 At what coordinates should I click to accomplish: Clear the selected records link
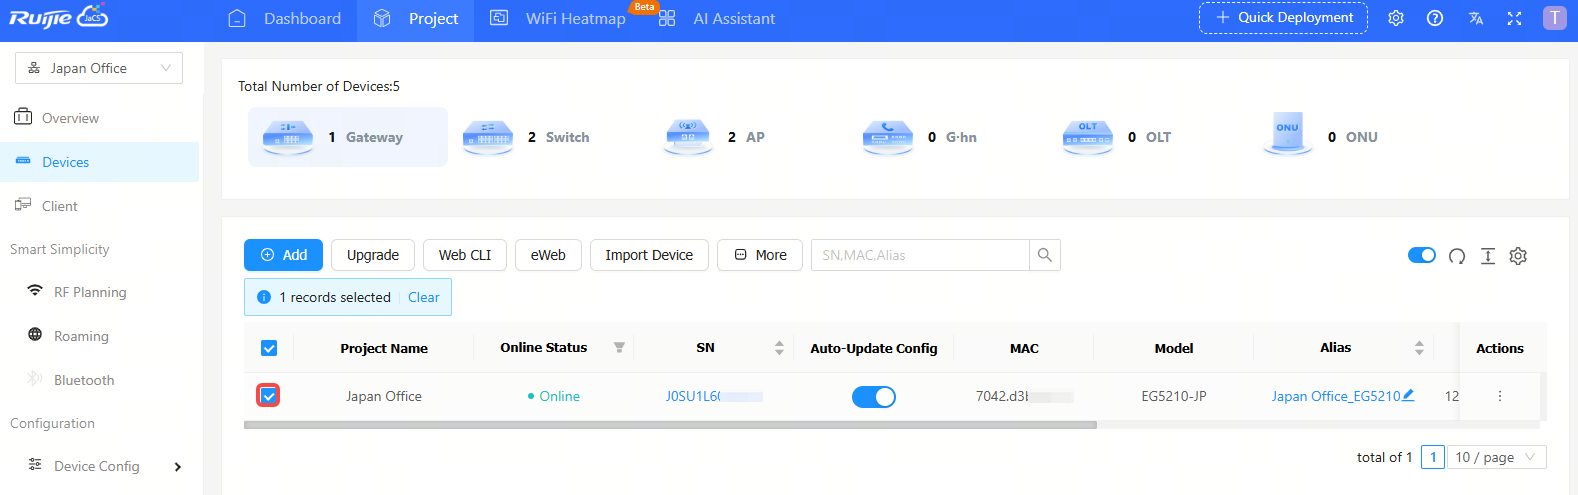[x=423, y=297]
